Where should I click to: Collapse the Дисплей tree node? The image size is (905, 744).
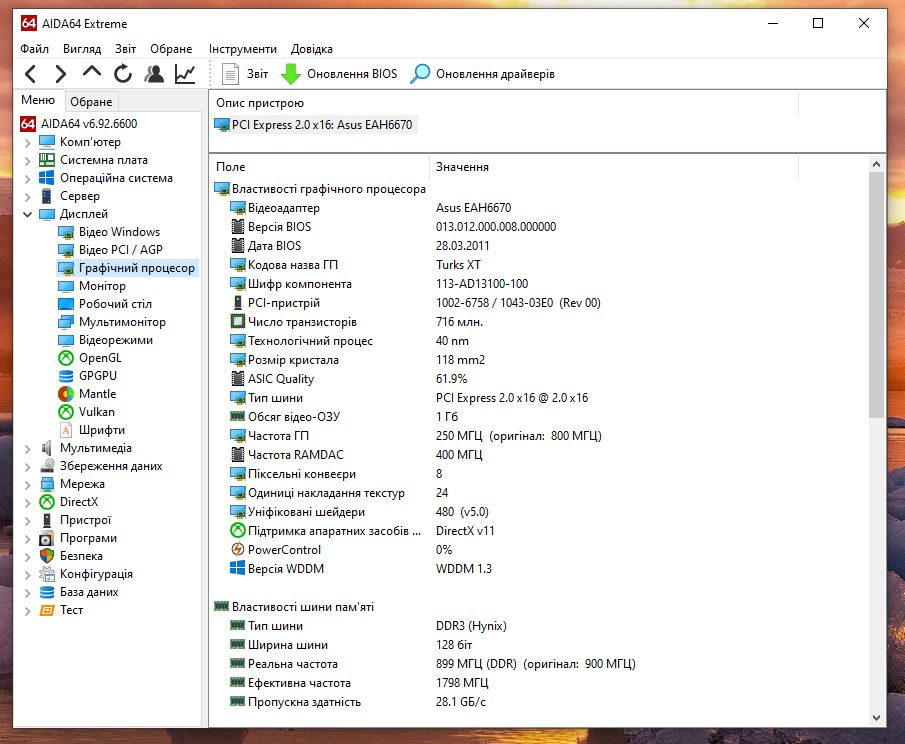(x=28, y=215)
